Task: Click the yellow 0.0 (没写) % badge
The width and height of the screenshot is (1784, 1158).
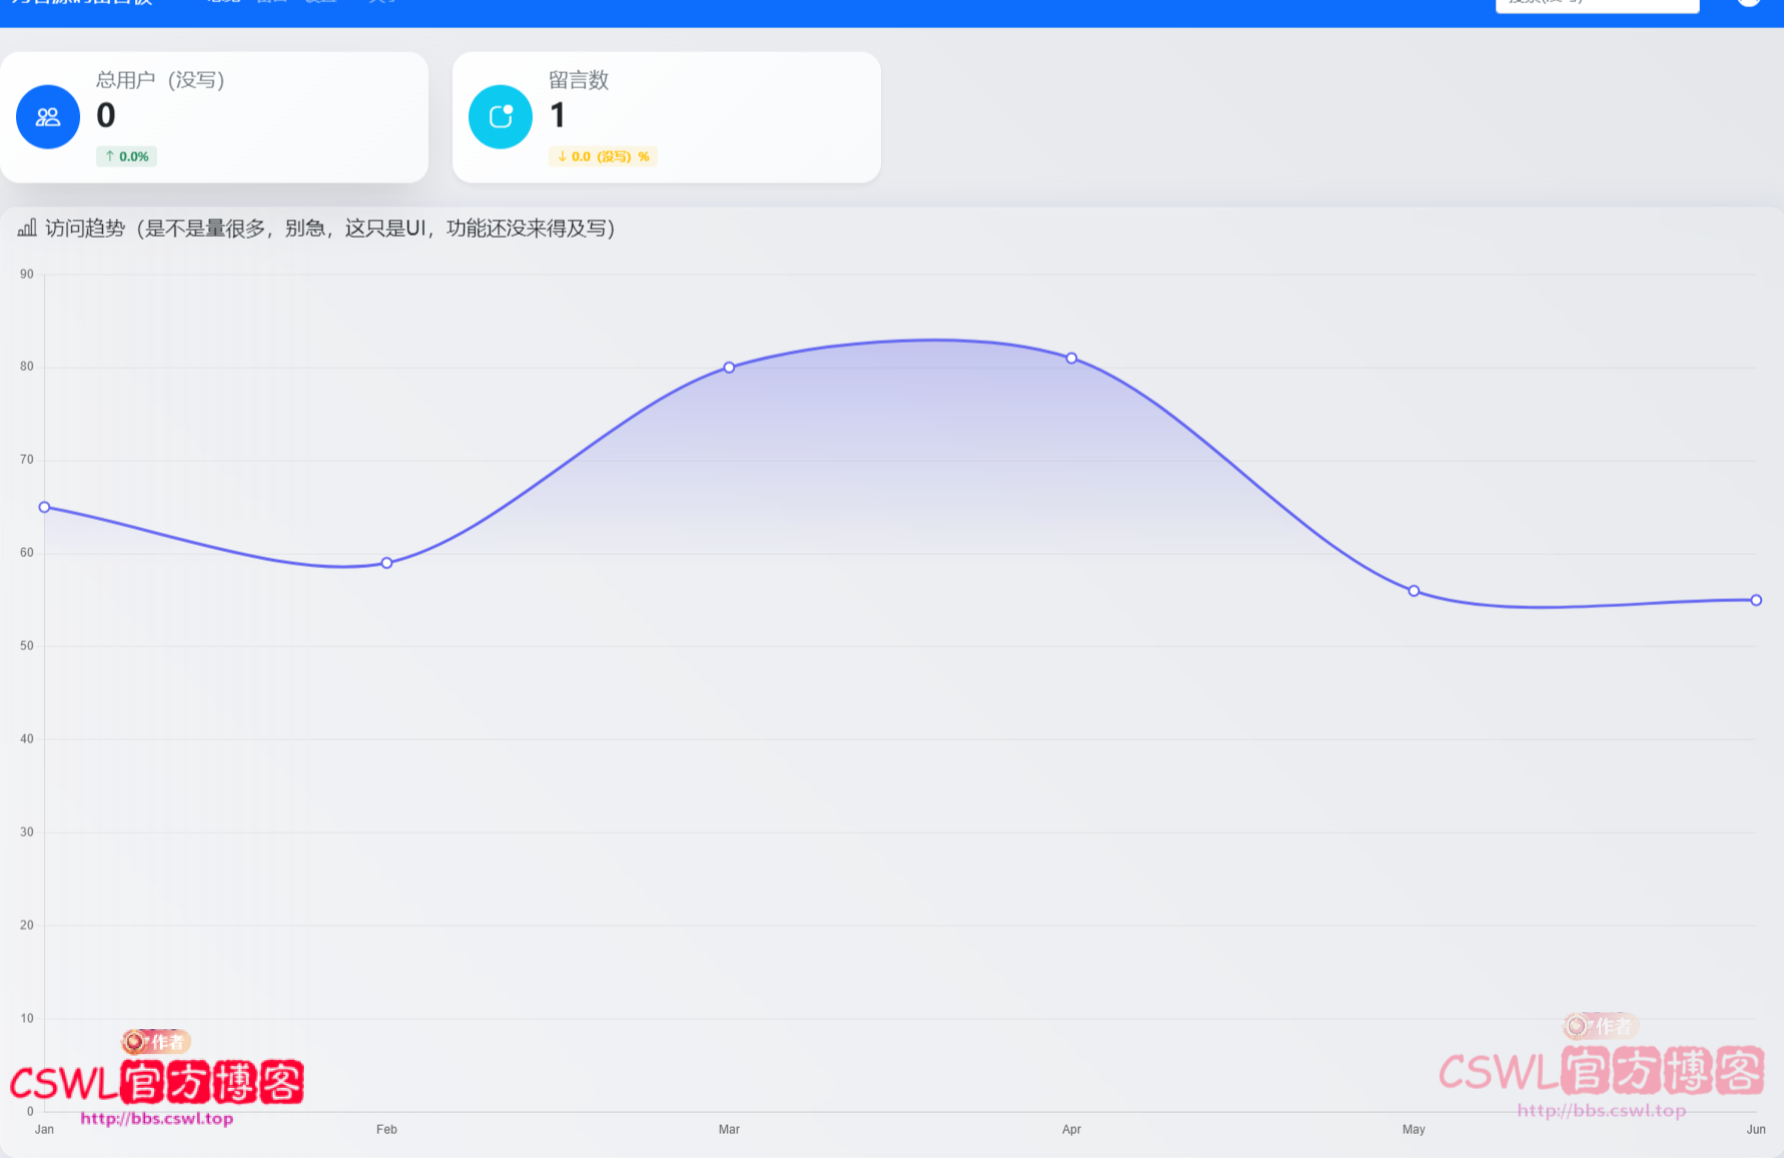Action: [x=603, y=156]
